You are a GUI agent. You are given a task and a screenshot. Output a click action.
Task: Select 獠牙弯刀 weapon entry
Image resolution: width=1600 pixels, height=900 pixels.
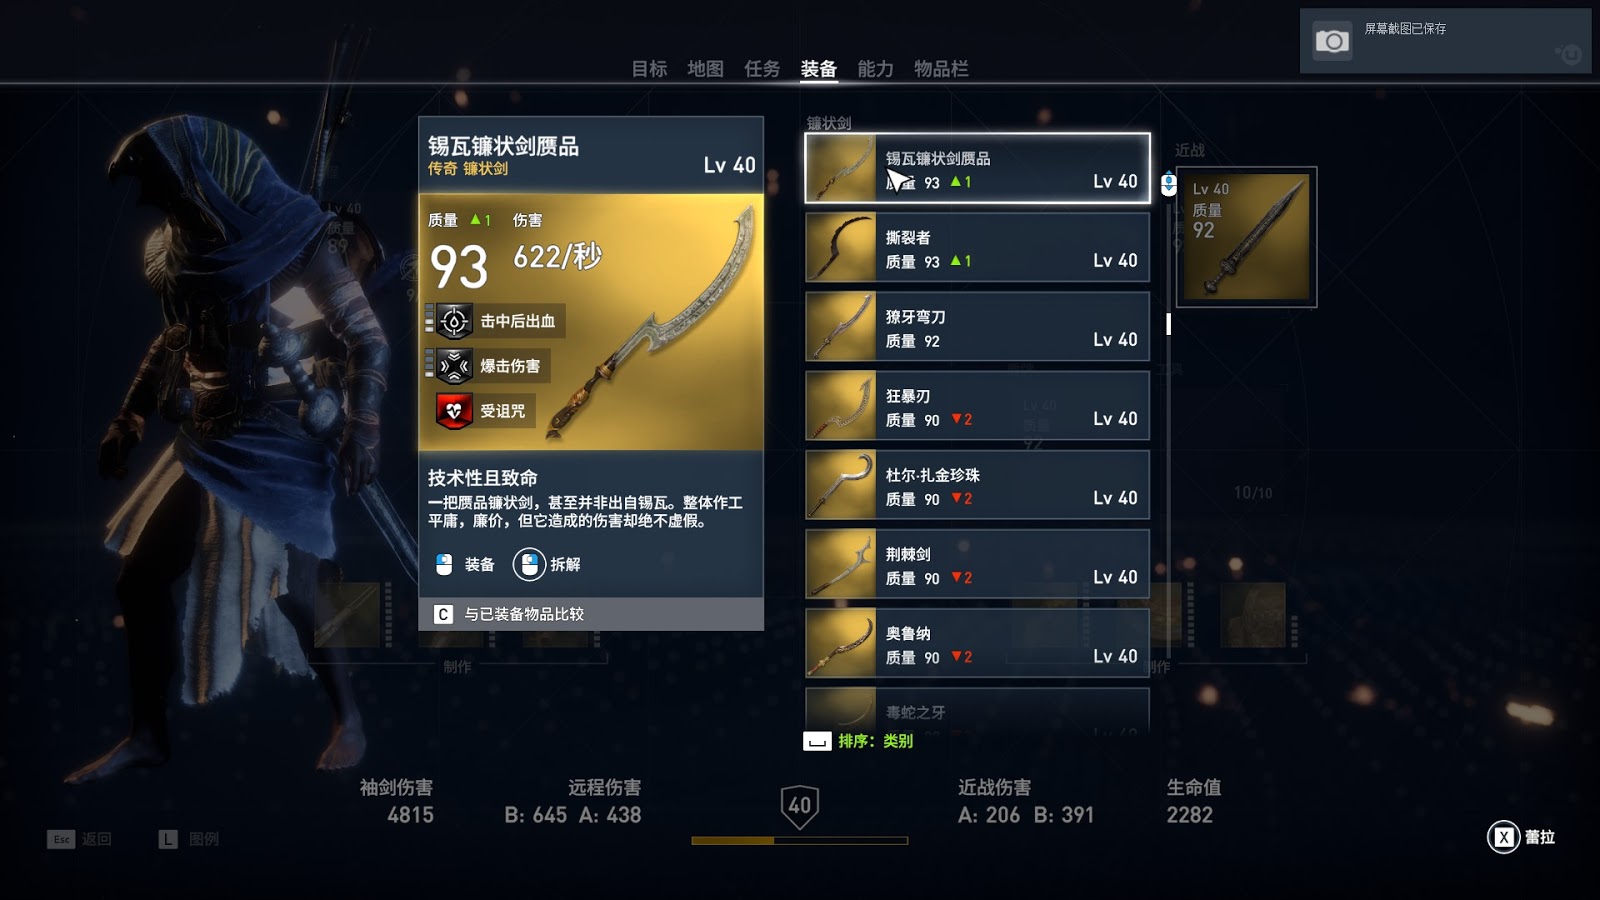tap(977, 326)
